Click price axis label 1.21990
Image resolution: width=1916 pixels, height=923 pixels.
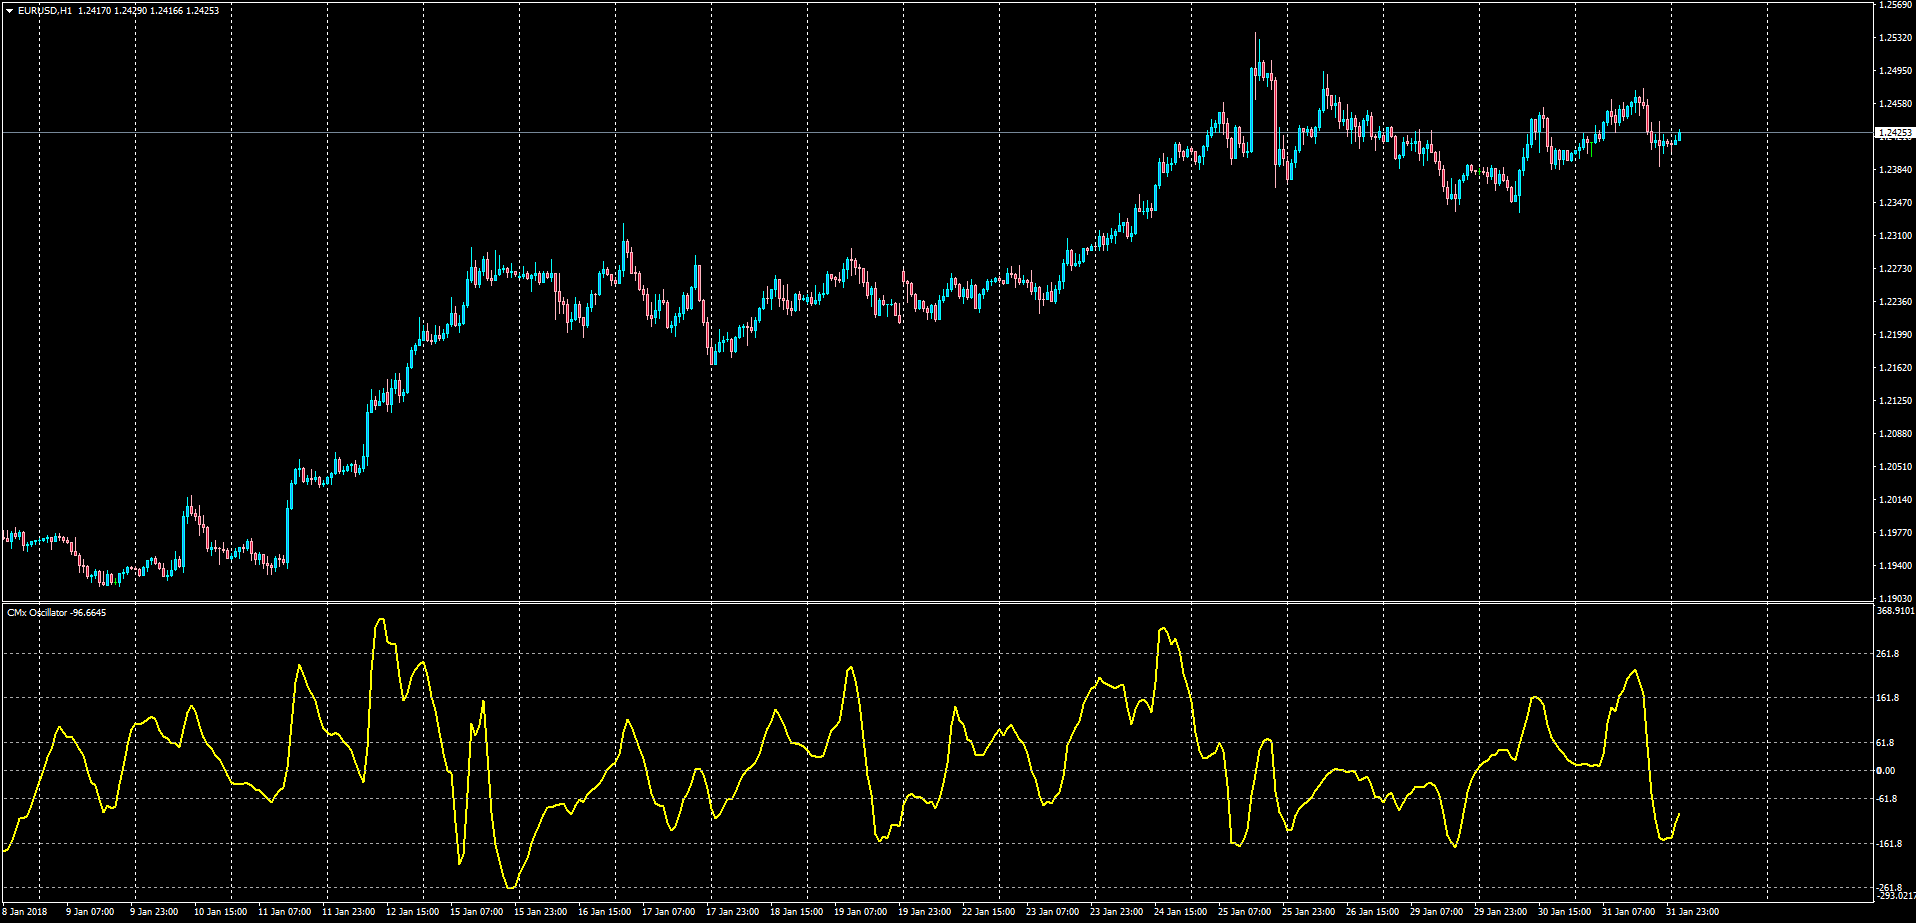point(1895,335)
